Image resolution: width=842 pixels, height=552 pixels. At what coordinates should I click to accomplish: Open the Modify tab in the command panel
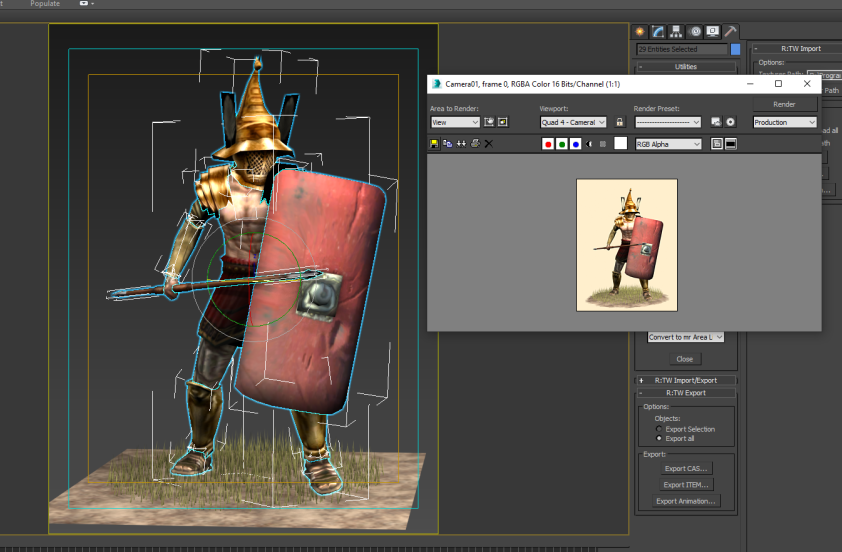tap(658, 32)
